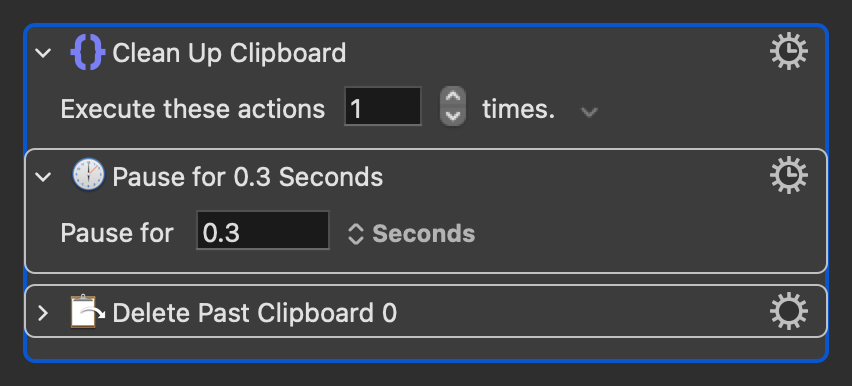Collapse the Pause for 0.3 Seconds action

coord(43,177)
